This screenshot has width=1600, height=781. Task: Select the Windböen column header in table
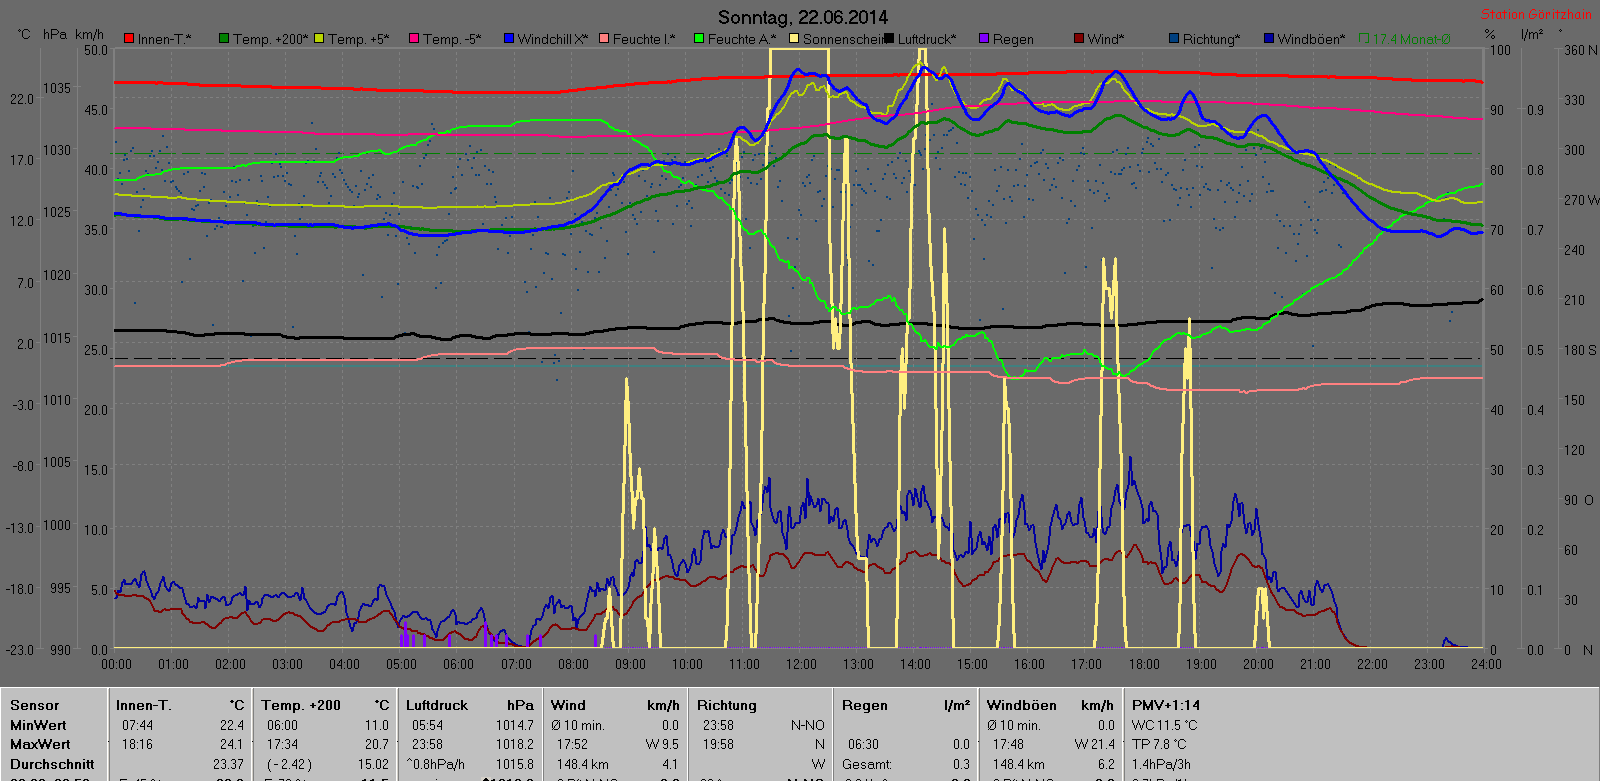(x=1021, y=705)
